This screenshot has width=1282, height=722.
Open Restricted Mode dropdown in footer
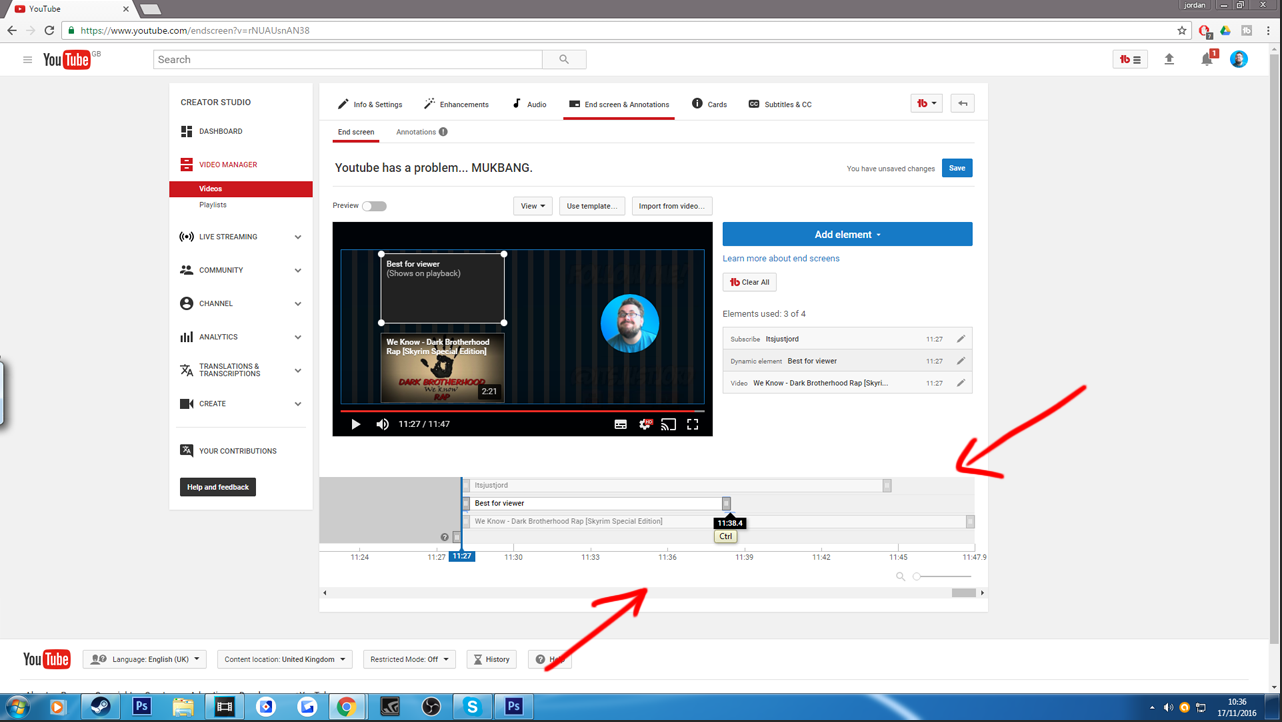pos(408,659)
